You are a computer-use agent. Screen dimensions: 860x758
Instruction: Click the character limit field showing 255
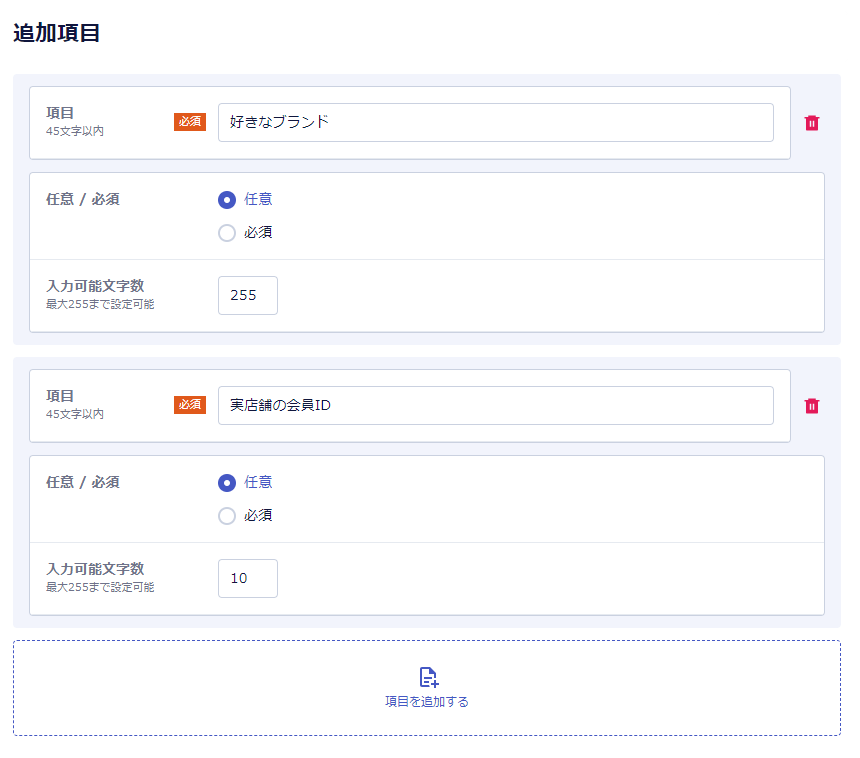tap(247, 295)
